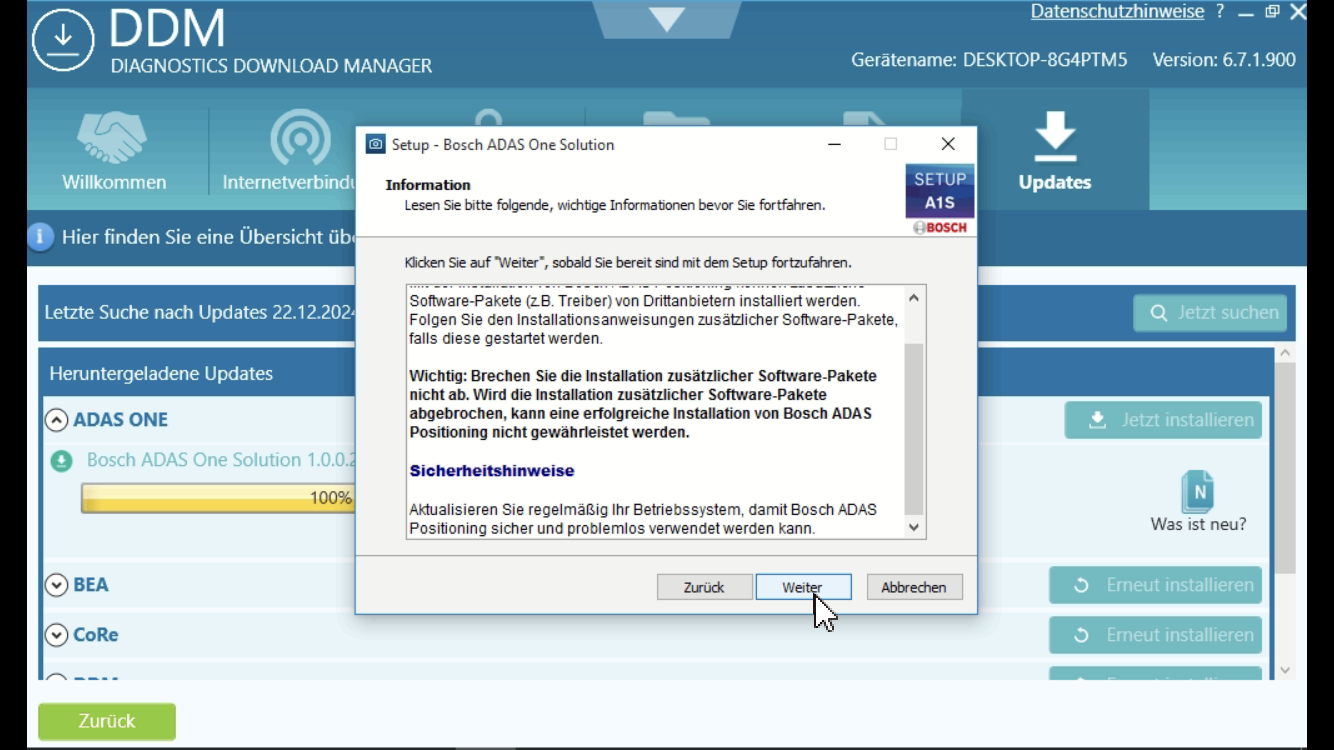This screenshot has height=750, width=1334.
Task: Click the scrollbar thumb in the setup information text
Action: point(914,428)
